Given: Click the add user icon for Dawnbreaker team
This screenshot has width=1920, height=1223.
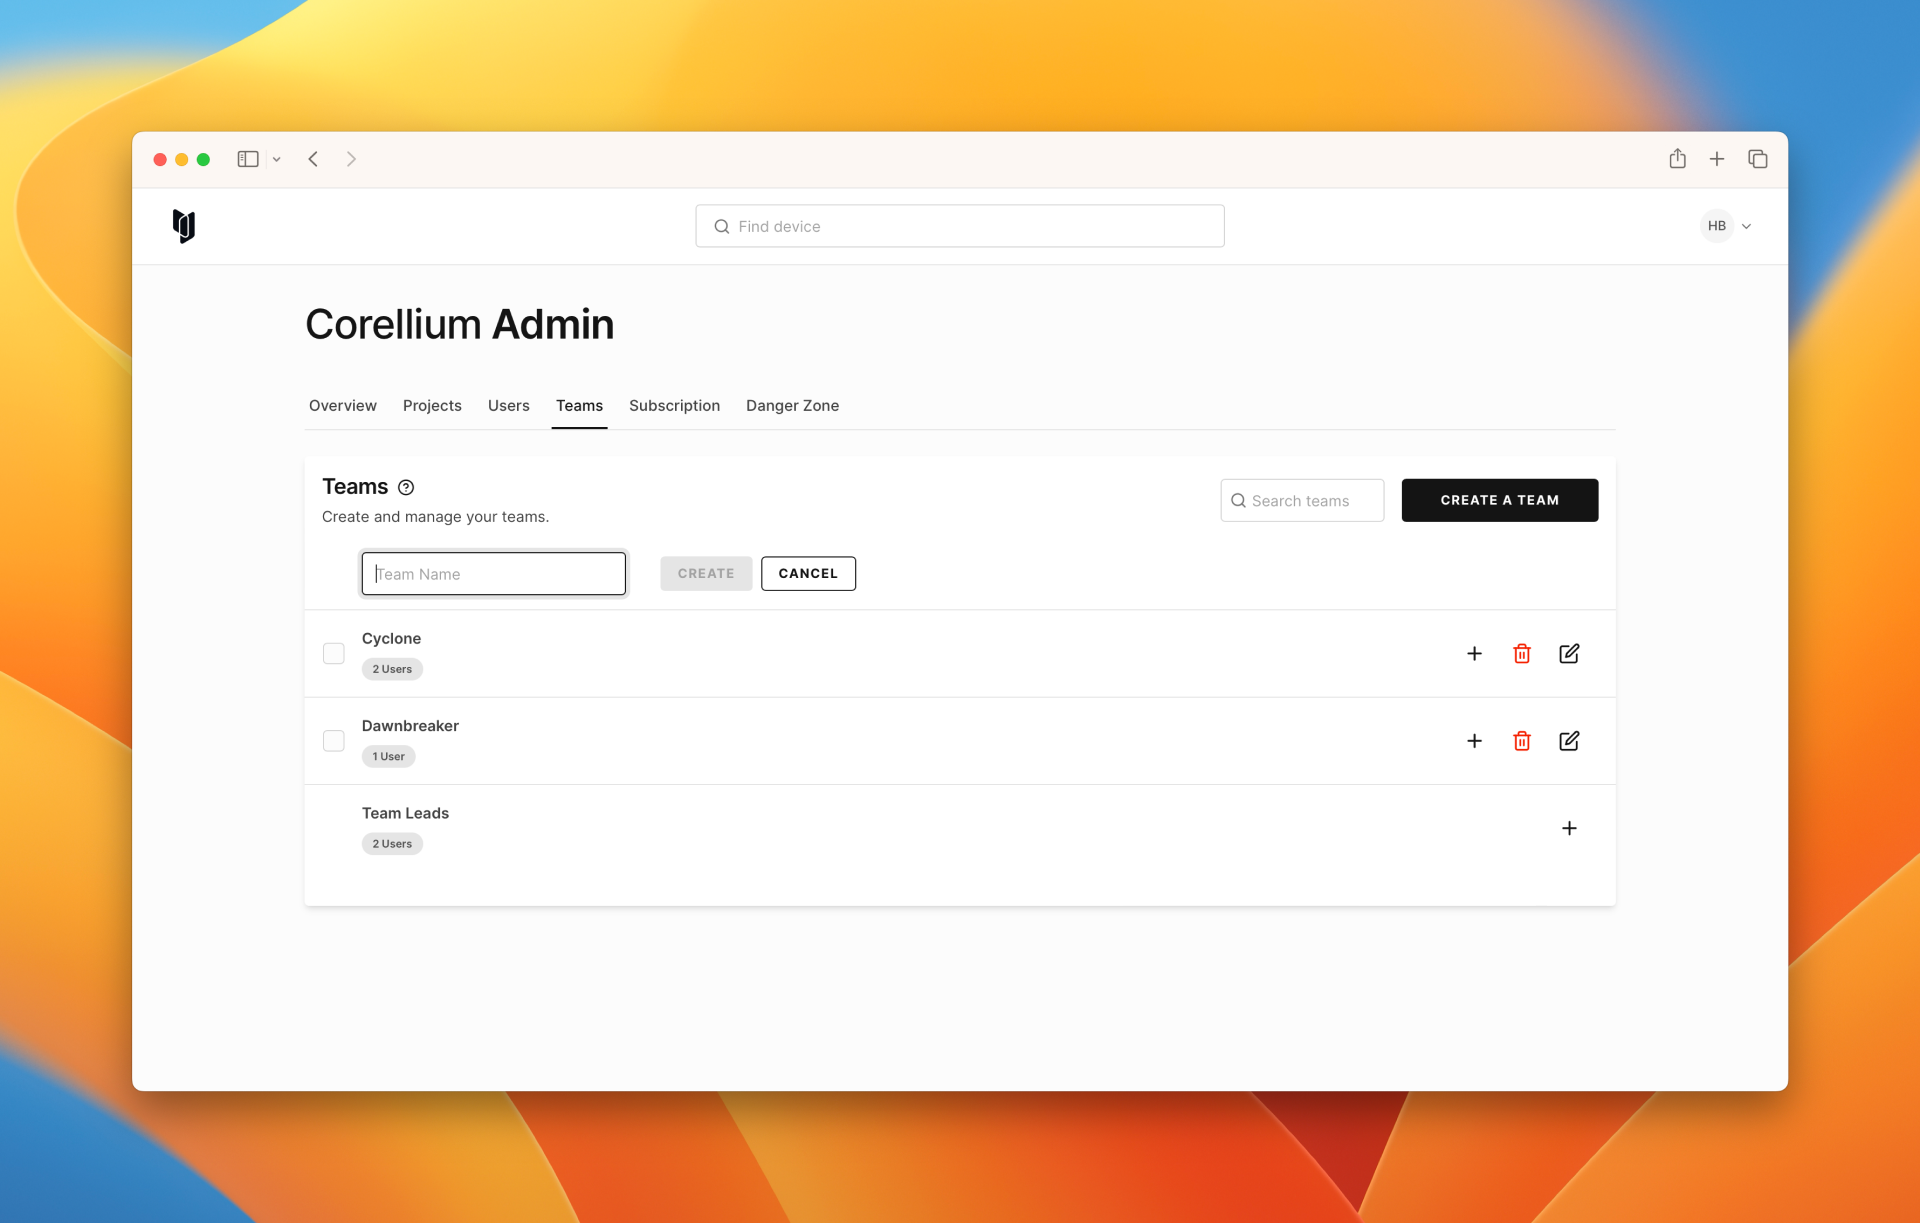Looking at the screenshot, I should [x=1474, y=740].
